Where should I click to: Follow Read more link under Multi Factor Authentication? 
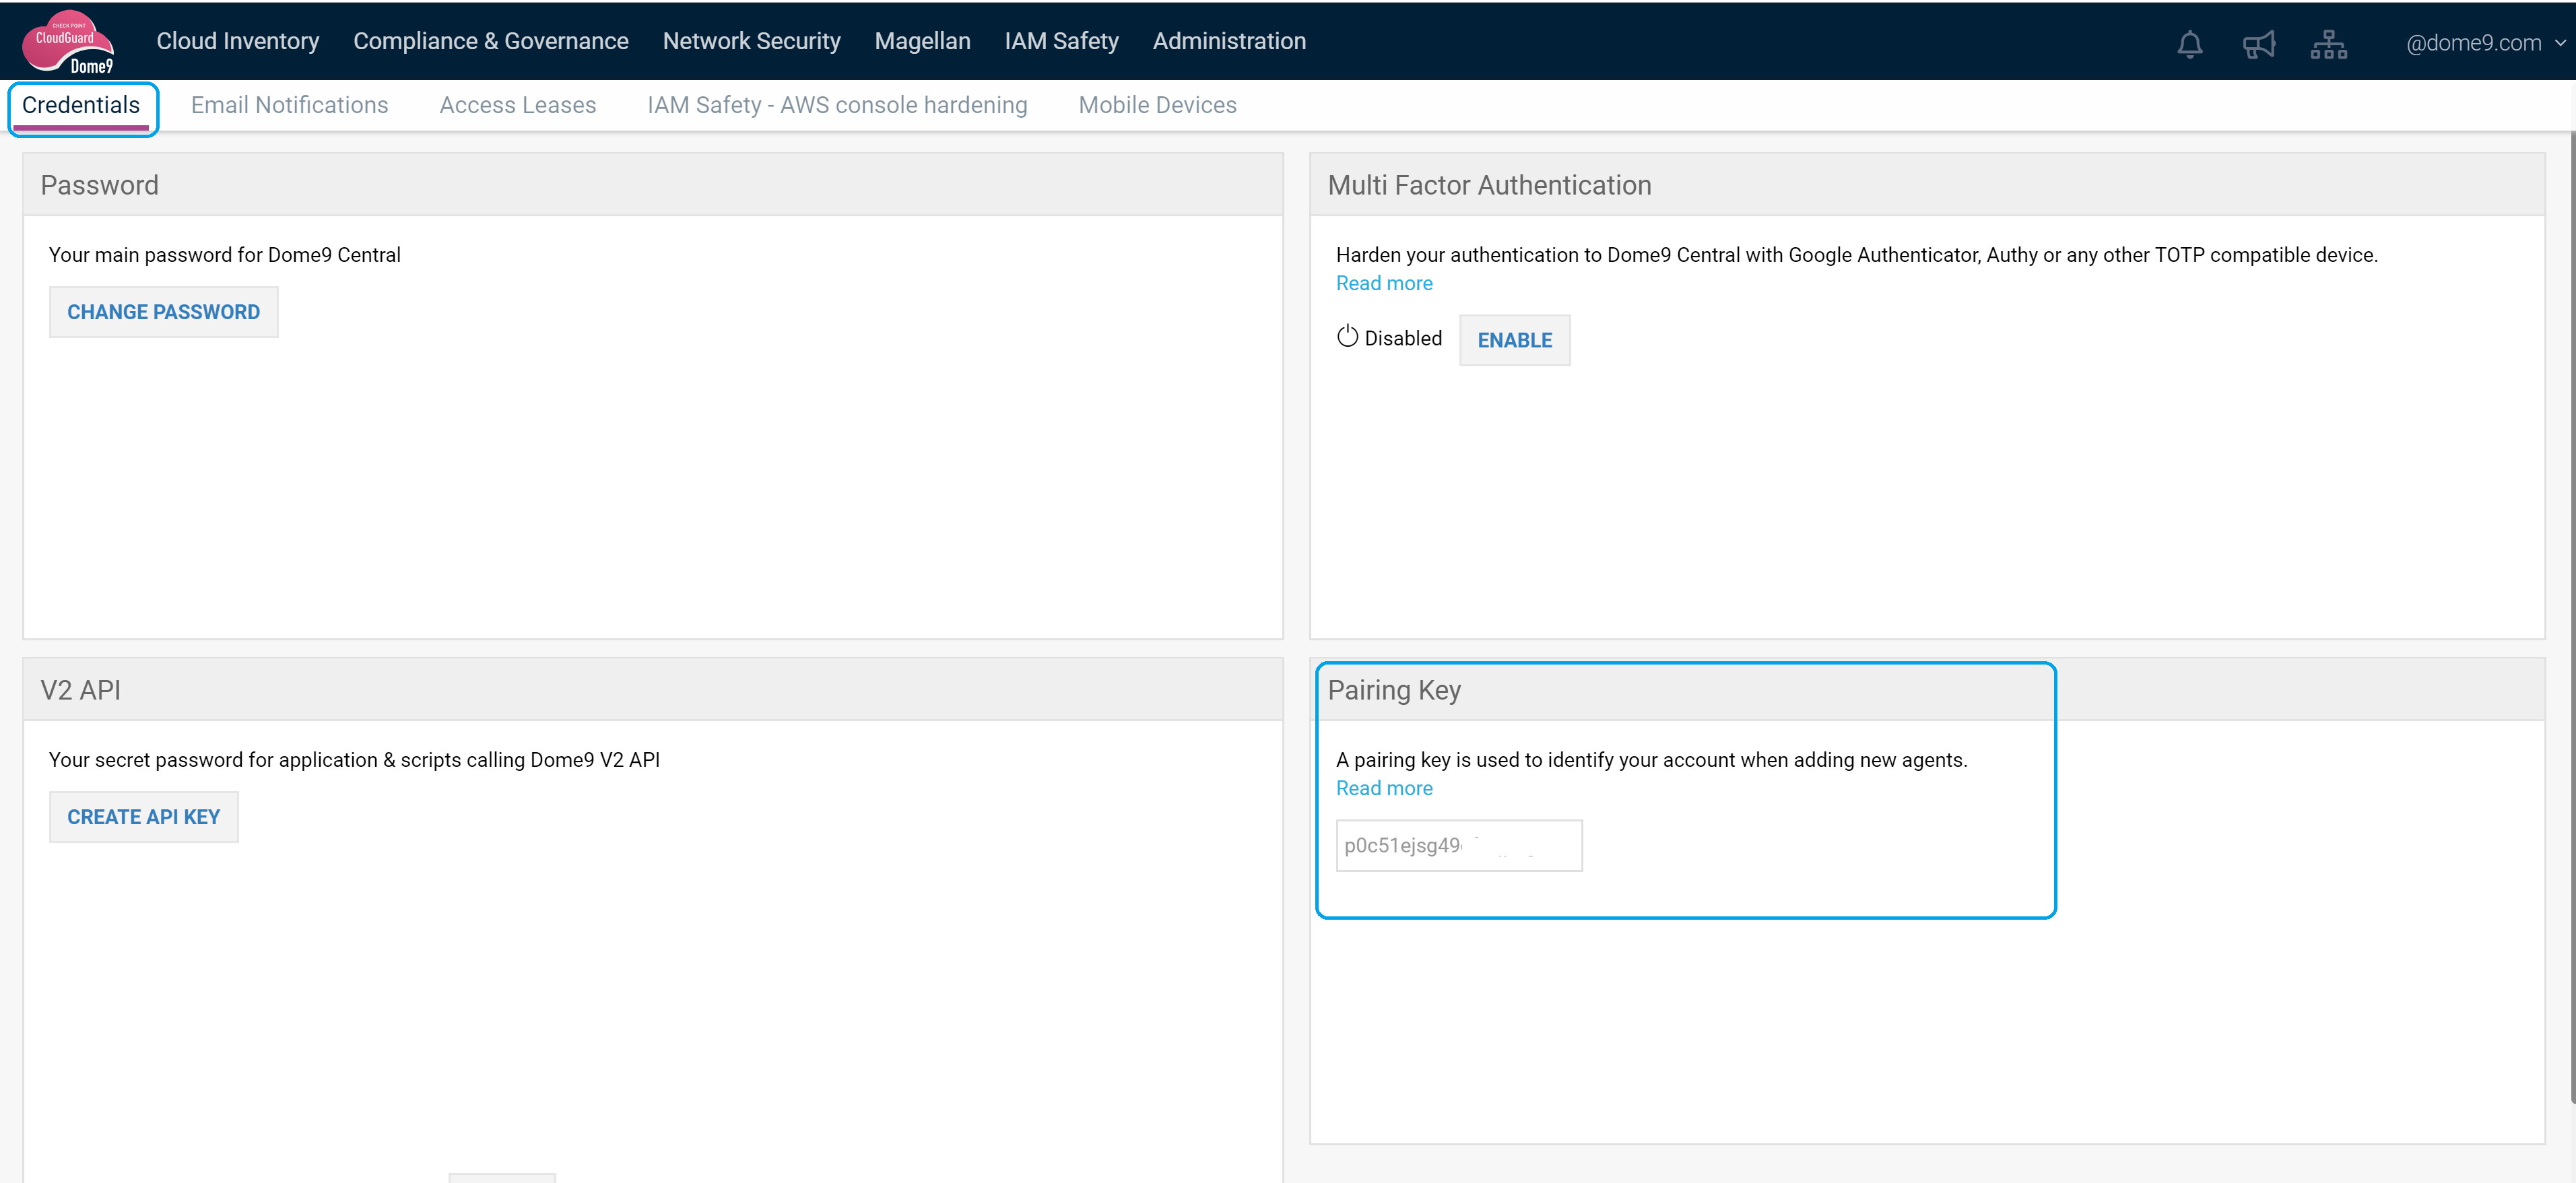coord(1384,283)
